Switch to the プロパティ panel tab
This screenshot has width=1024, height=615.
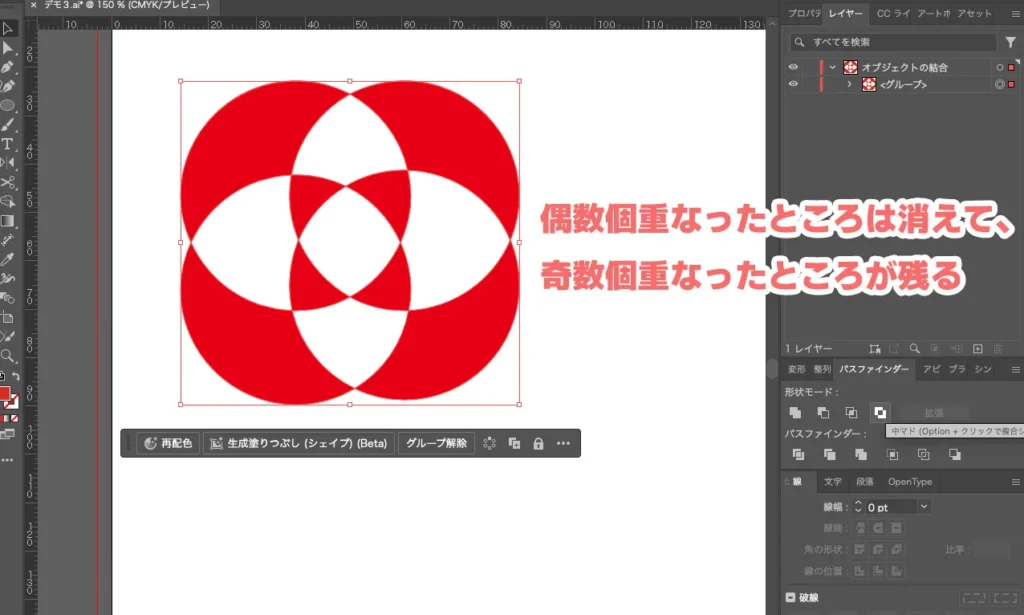pos(803,14)
